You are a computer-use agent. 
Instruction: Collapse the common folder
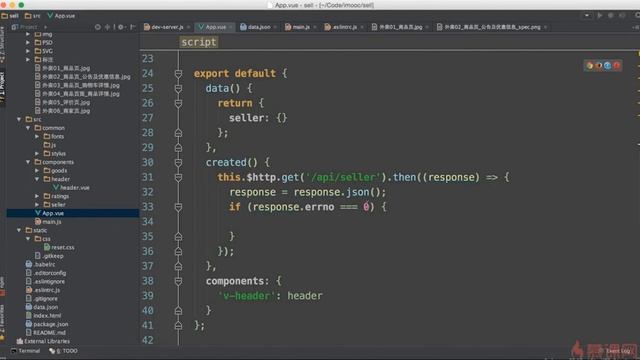[28, 128]
